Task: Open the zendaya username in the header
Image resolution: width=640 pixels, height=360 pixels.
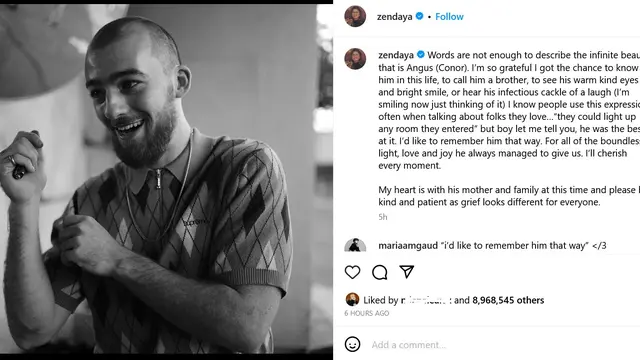Action: [394, 17]
